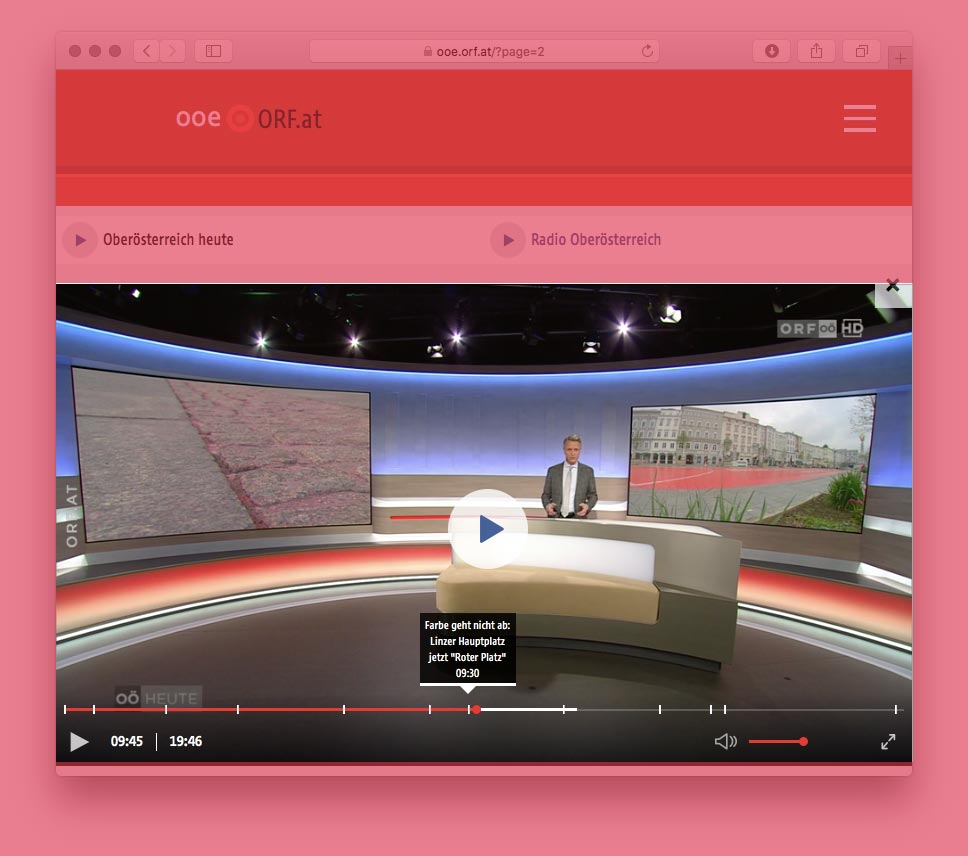This screenshot has height=856, width=968.
Task: Click the ooe ORF.at logo
Action: pyautogui.click(x=249, y=118)
